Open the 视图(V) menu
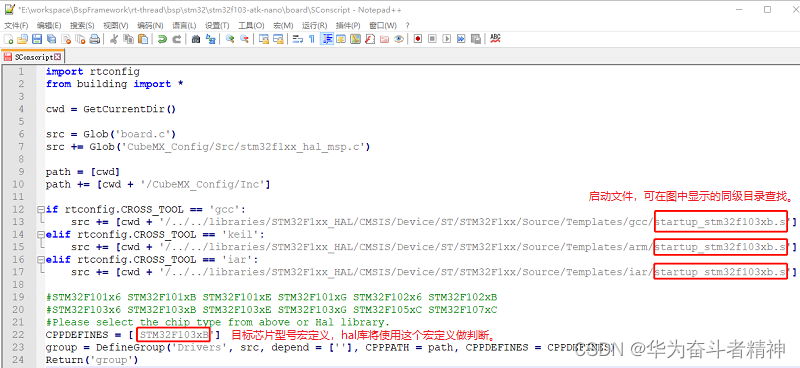The width and height of the screenshot is (800, 368). (116, 26)
